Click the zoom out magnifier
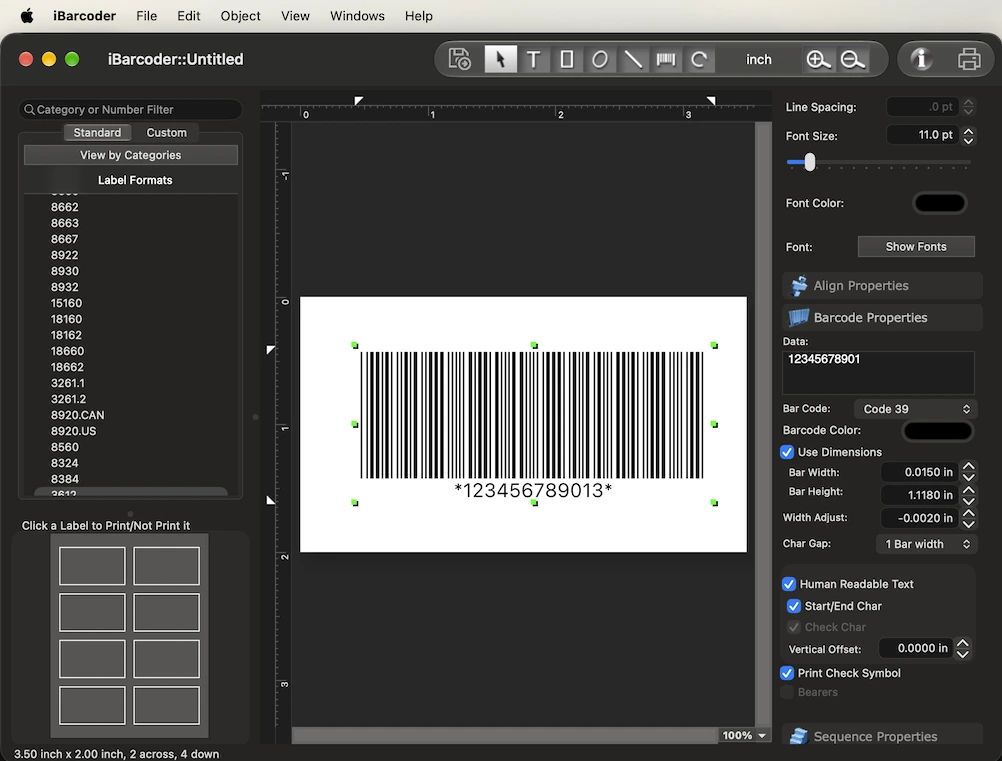The width and height of the screenshot is (1002, 761). [x=852, y=59]
